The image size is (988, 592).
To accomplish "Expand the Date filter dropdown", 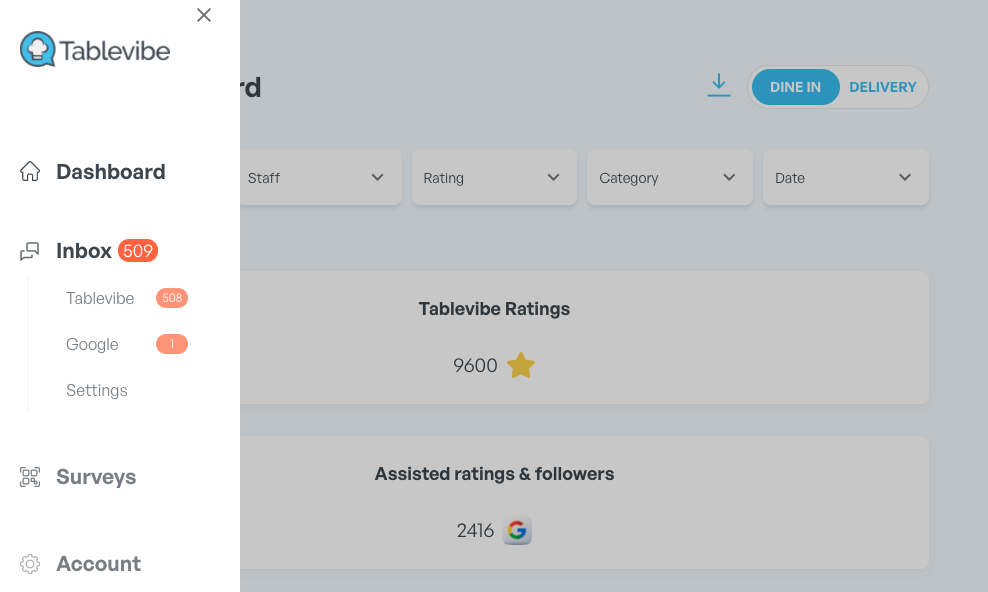I will coord(846,178).
